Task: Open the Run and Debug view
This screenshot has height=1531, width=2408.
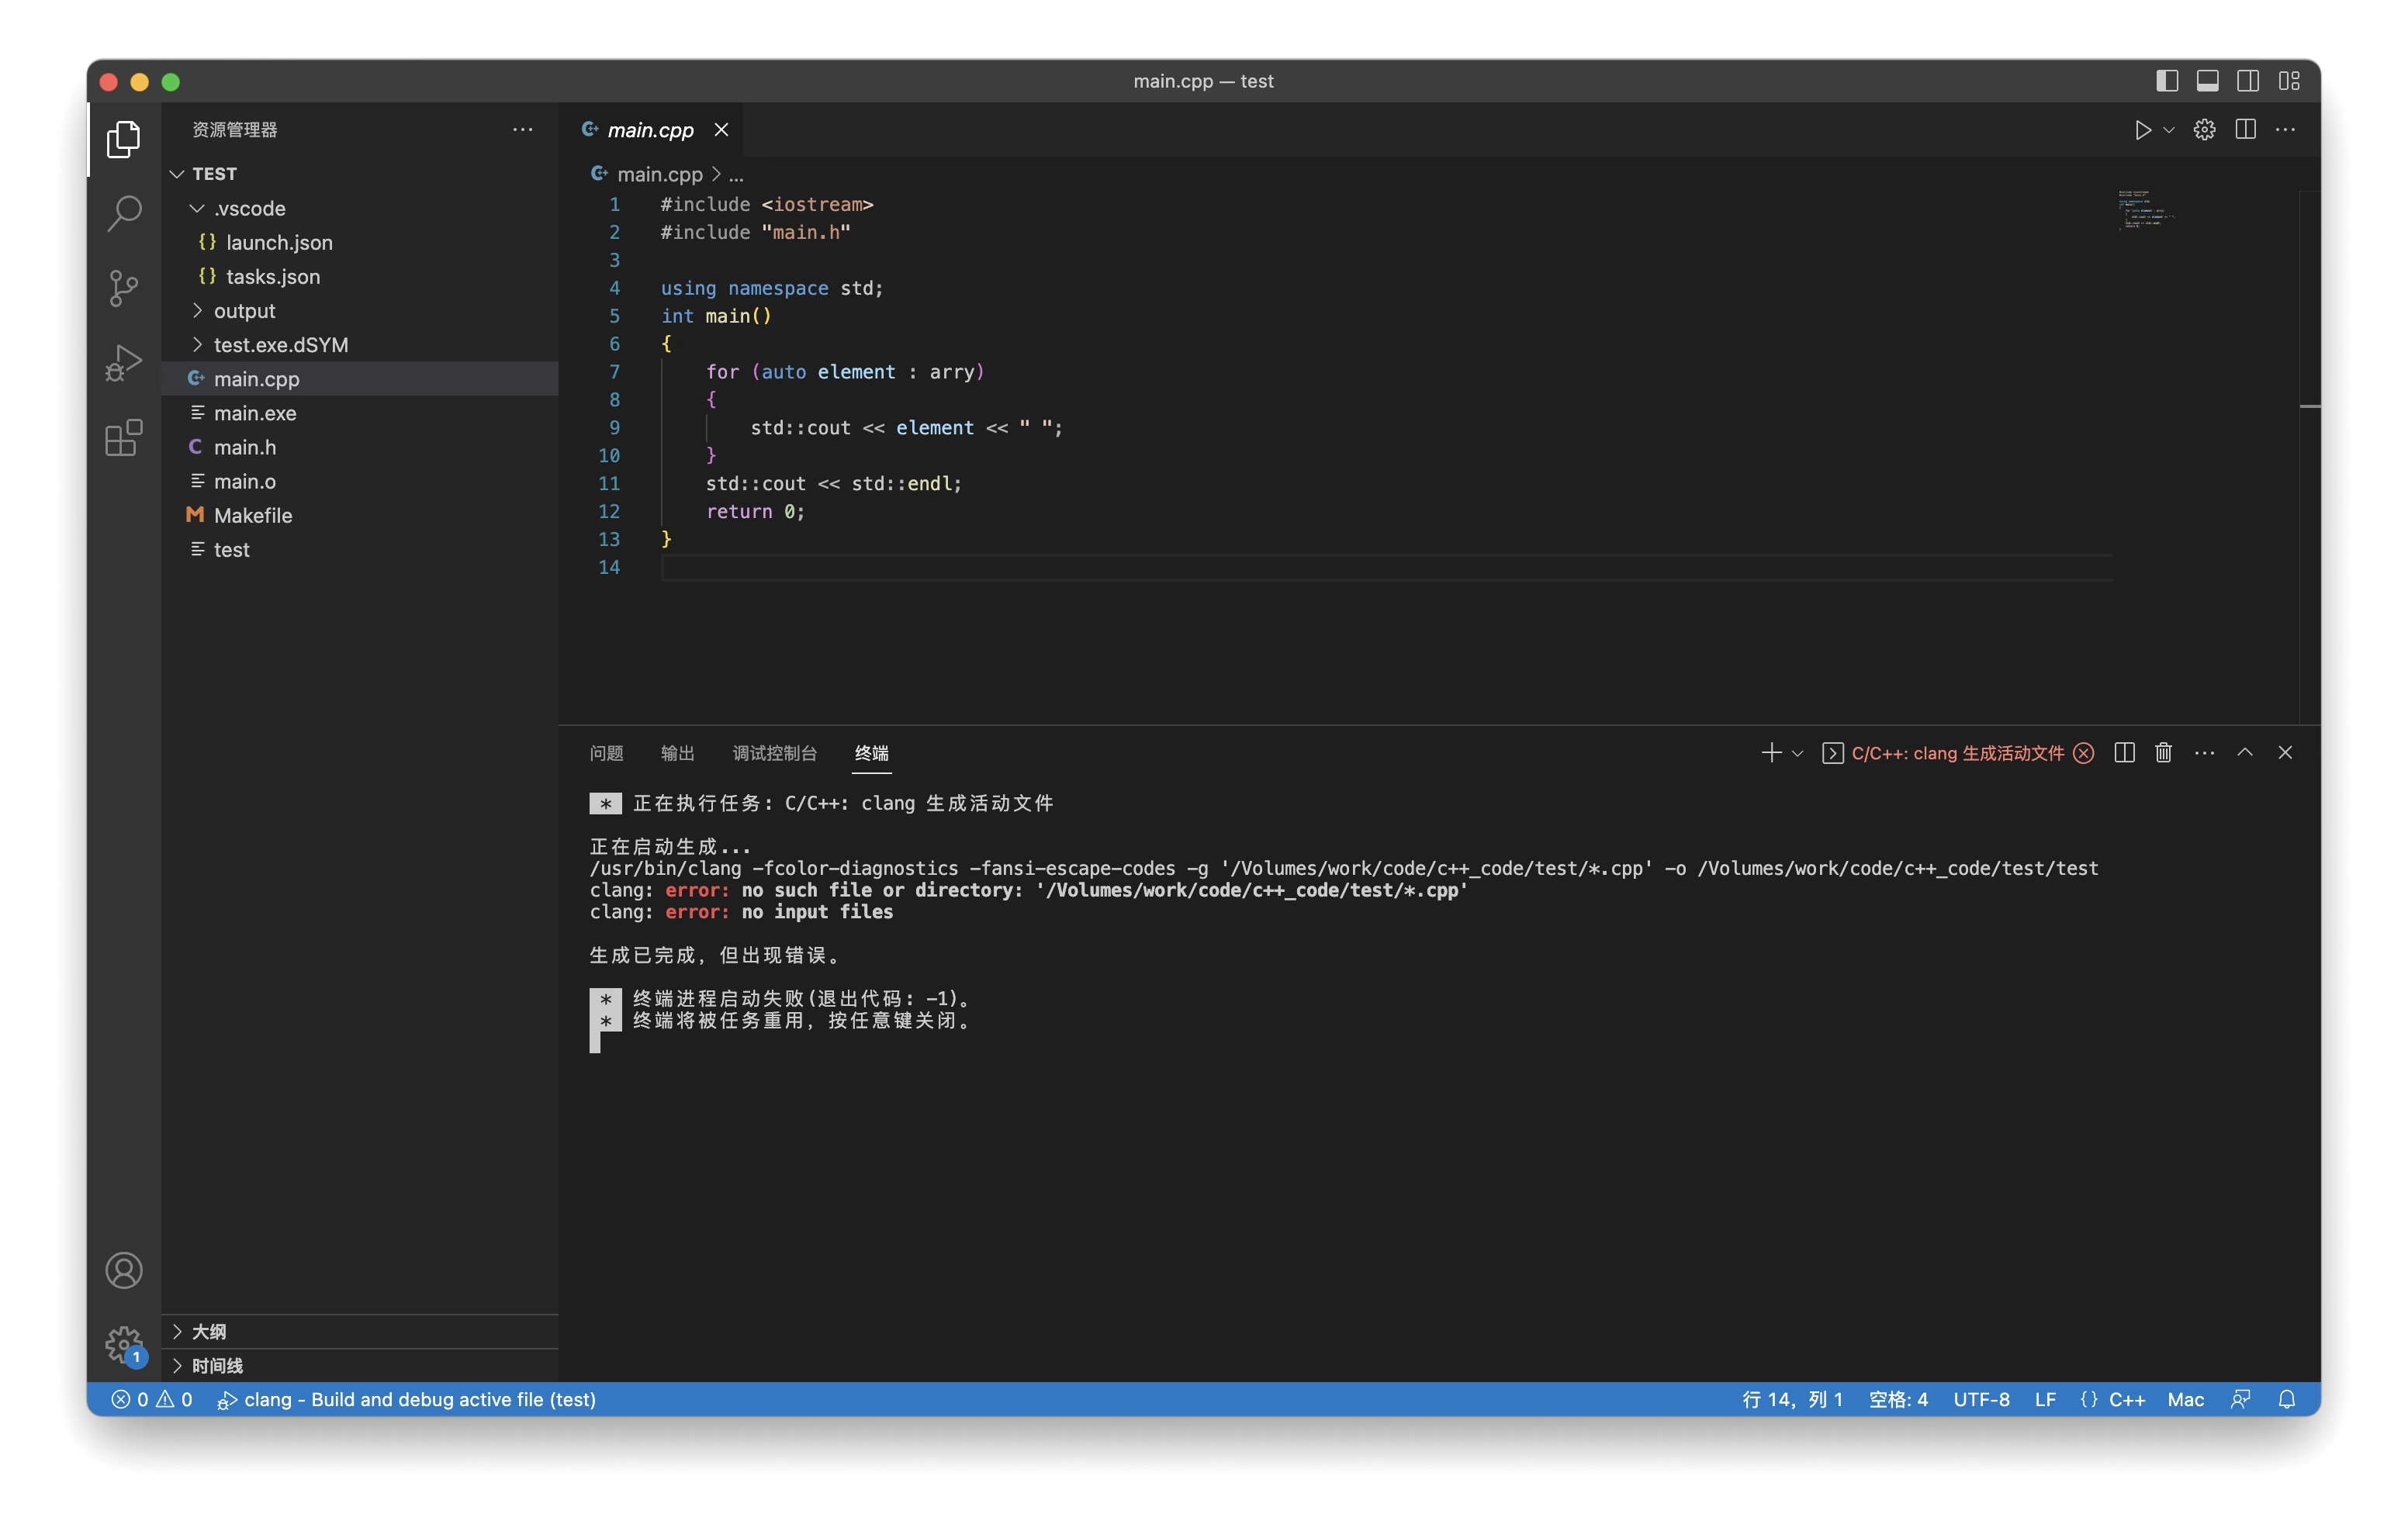Action: [124, 363]
